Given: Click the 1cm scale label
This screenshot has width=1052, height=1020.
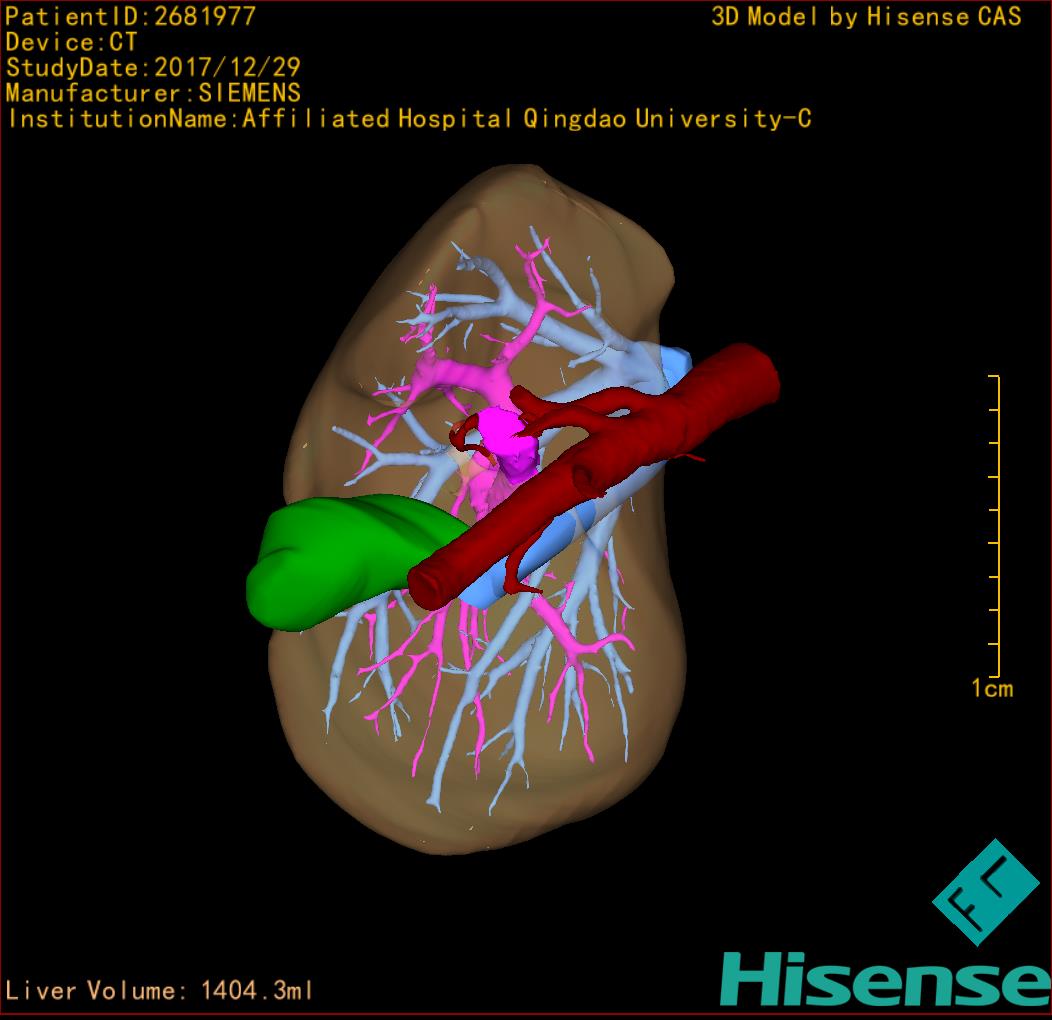Looking at the screenshot, I should pos(991,688).
